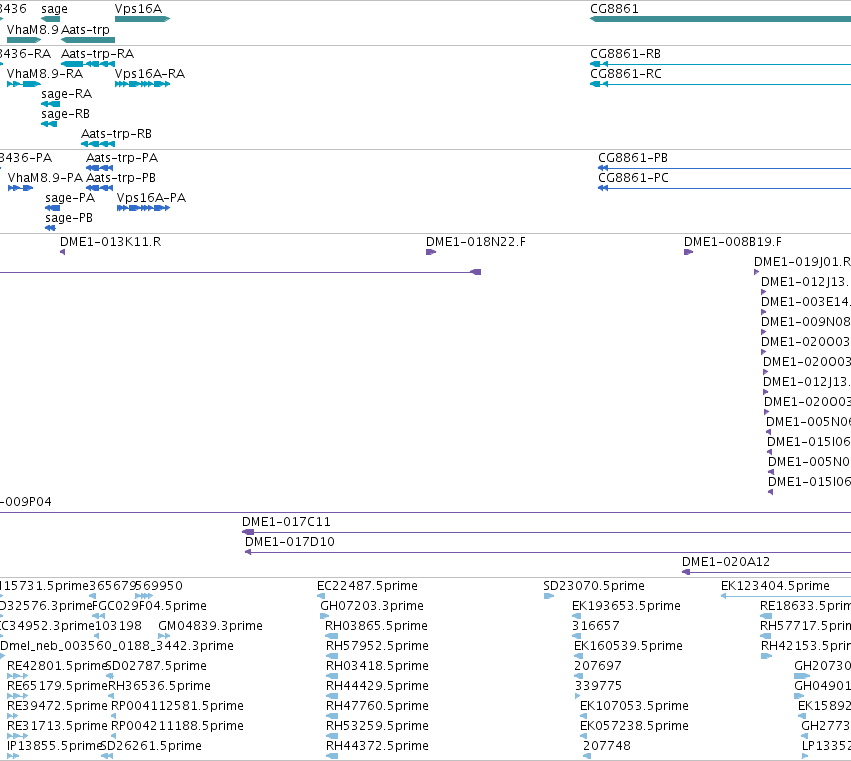Click Dmel_neb_003560_0188_3442.3prime label
This screenshot has width=851, height=761.
(117, 645)
